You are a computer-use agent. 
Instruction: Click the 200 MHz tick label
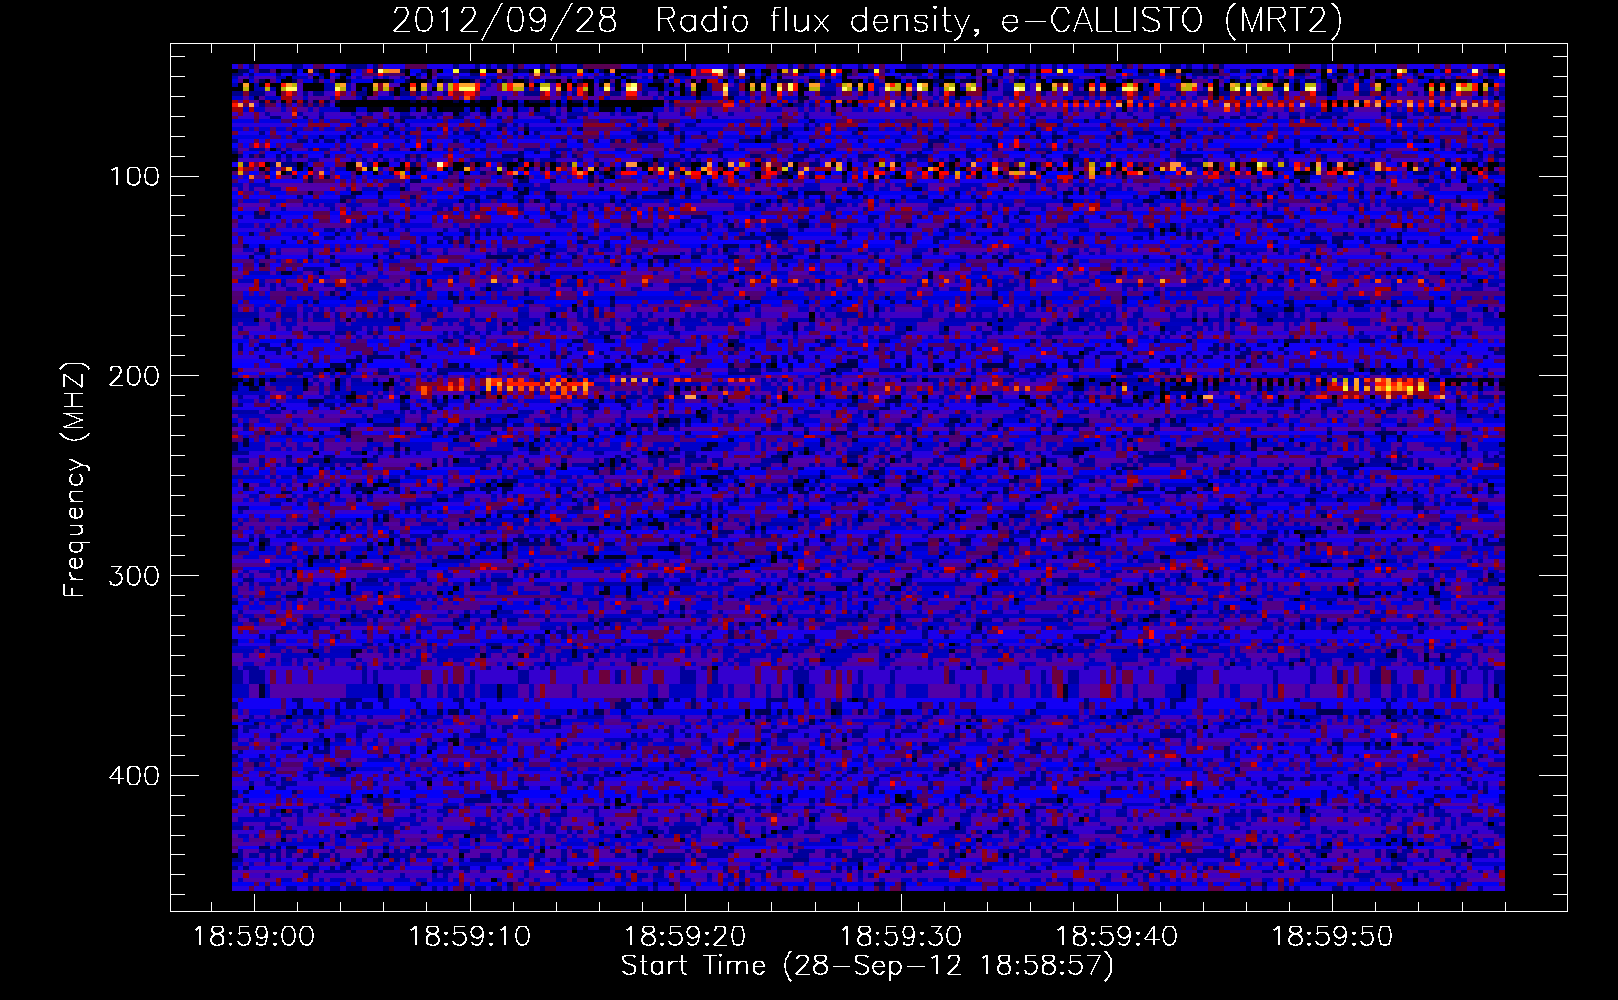[x=135, y=376]
